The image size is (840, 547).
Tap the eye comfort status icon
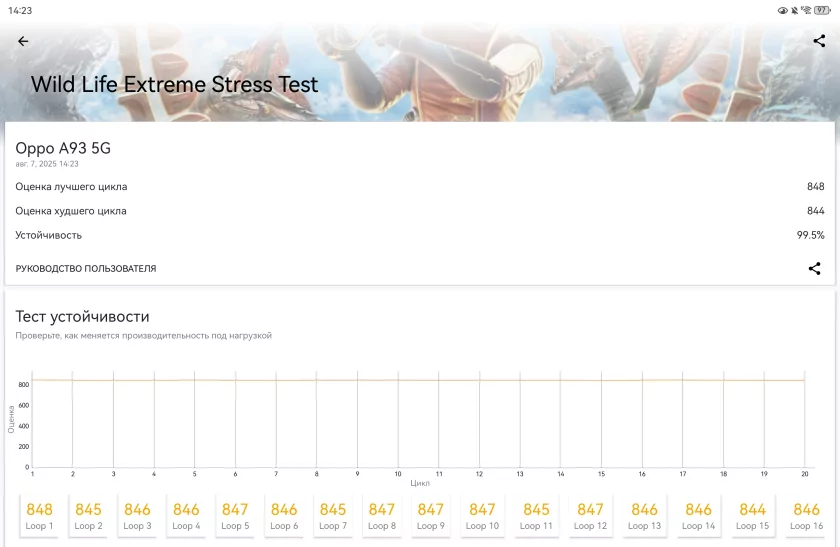tap(783, 10)
